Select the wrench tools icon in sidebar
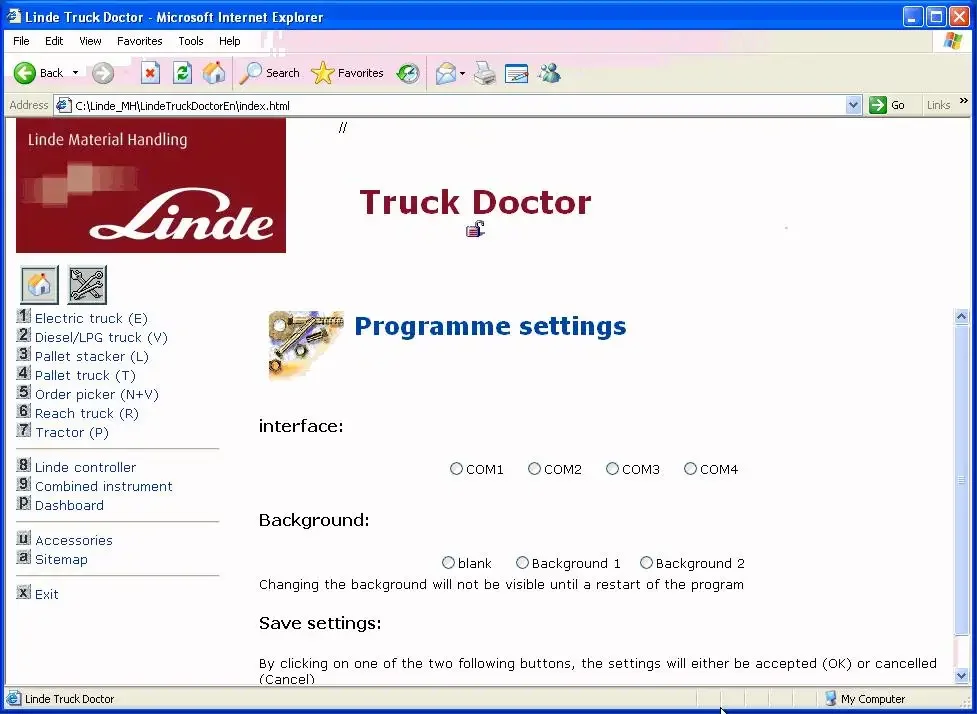 (x=86, y=284)
